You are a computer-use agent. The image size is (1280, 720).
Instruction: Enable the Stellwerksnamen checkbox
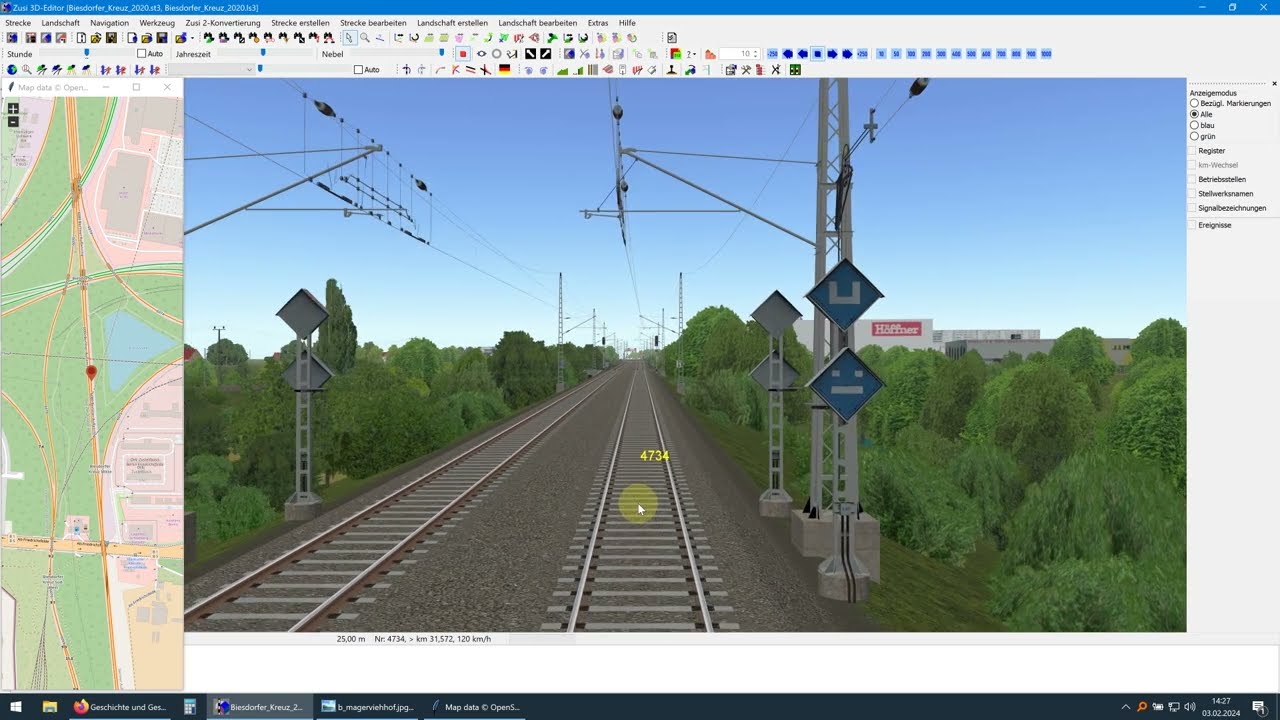pos(1193,193)
